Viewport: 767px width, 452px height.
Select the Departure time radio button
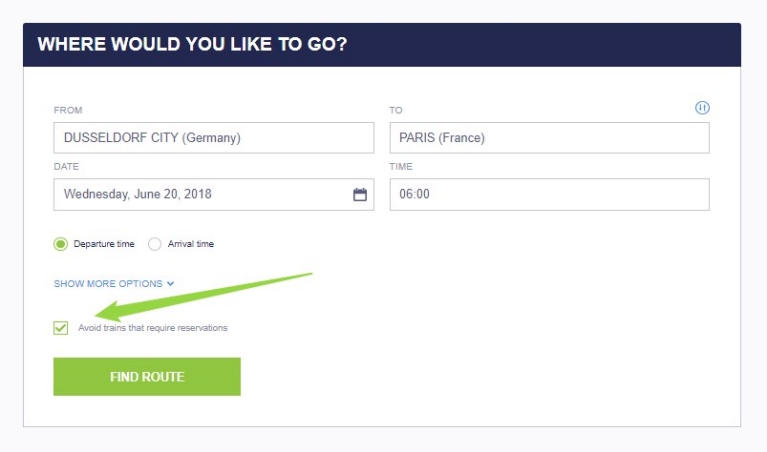click(61, 244)
